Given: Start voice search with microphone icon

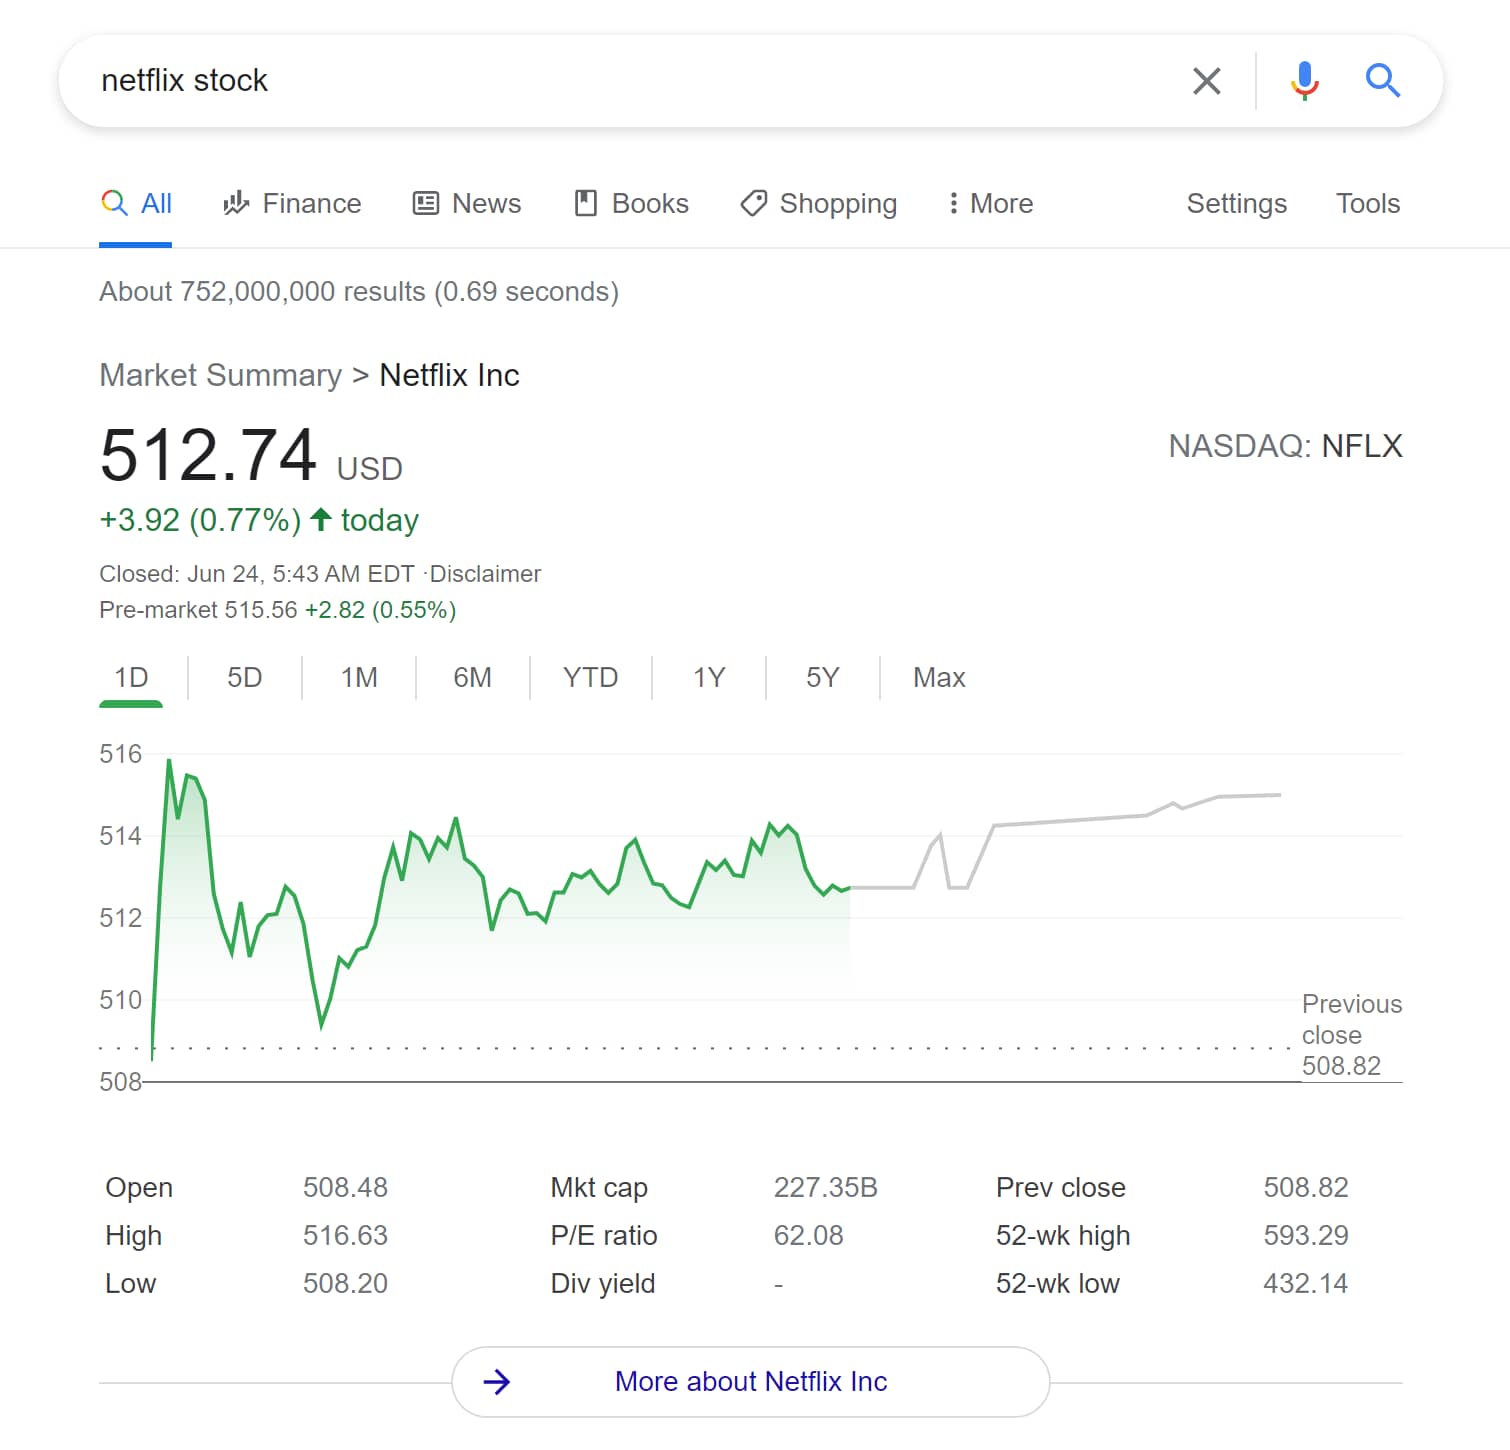Looking at the screenshot, I should coord(1304,81).
